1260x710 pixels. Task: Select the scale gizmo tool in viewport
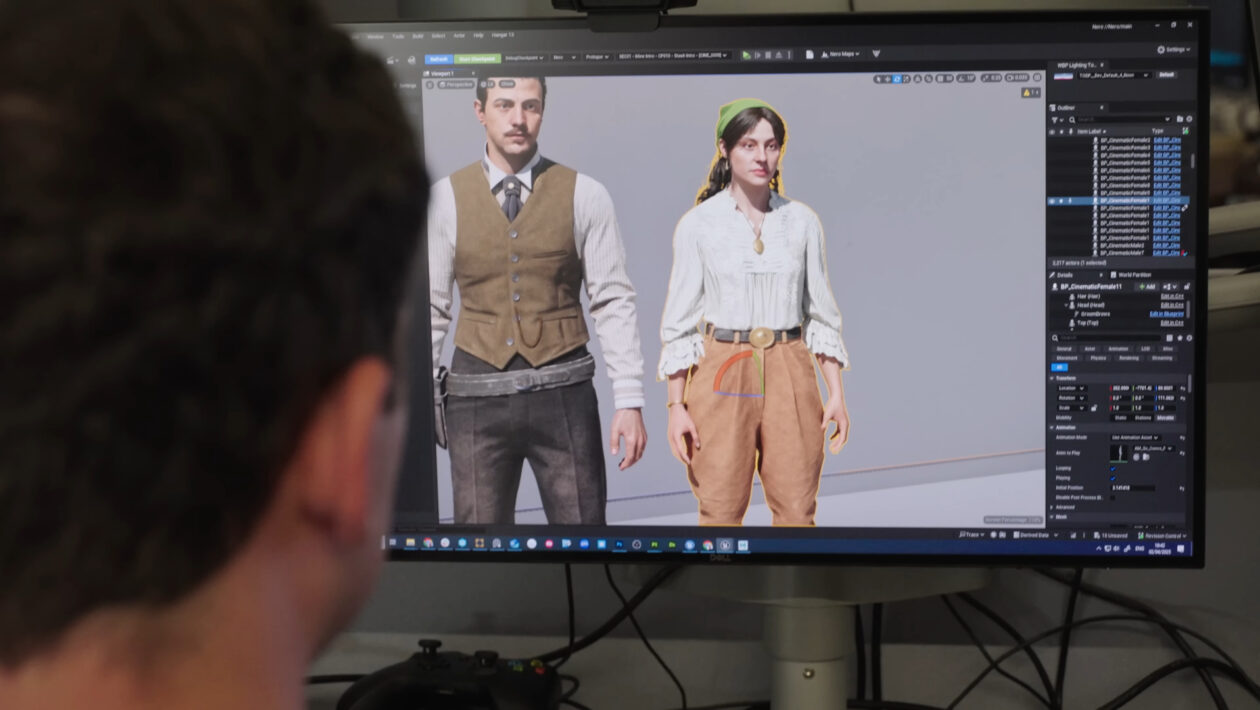(x=906, y=78)
